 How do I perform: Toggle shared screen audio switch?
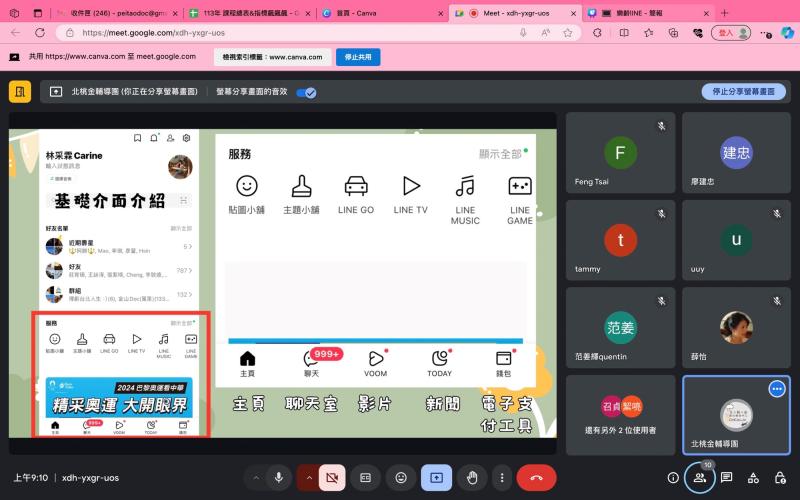click(307, 92)
